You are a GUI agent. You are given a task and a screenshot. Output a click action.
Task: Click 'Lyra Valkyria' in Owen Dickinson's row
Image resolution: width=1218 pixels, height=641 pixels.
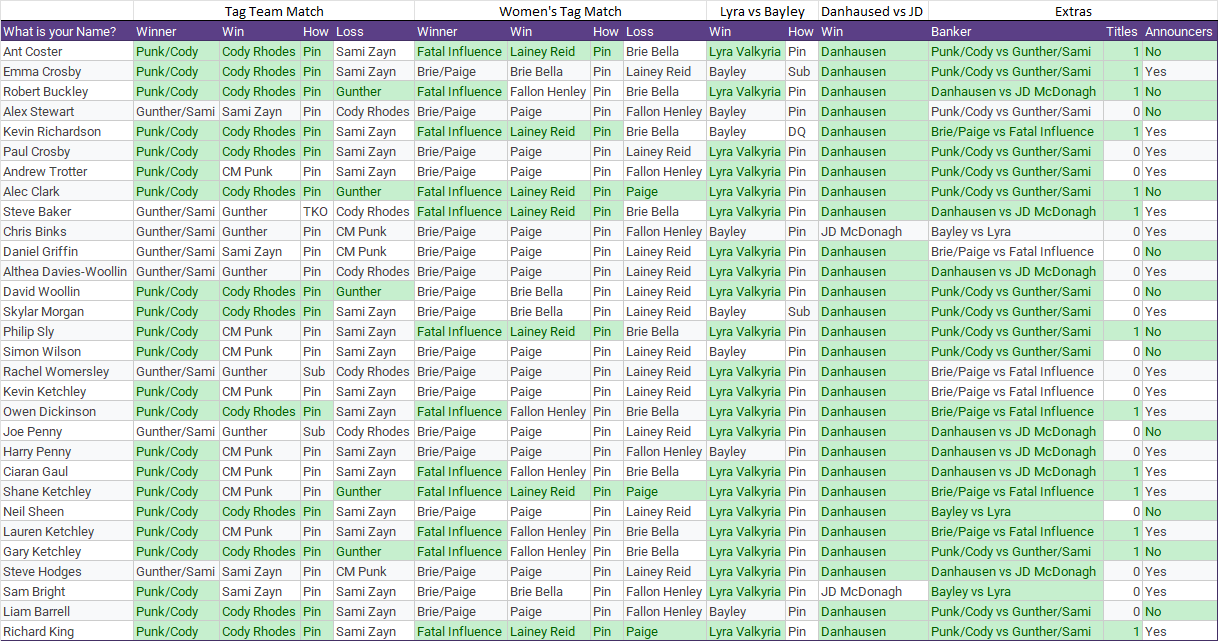pos(745,411)
